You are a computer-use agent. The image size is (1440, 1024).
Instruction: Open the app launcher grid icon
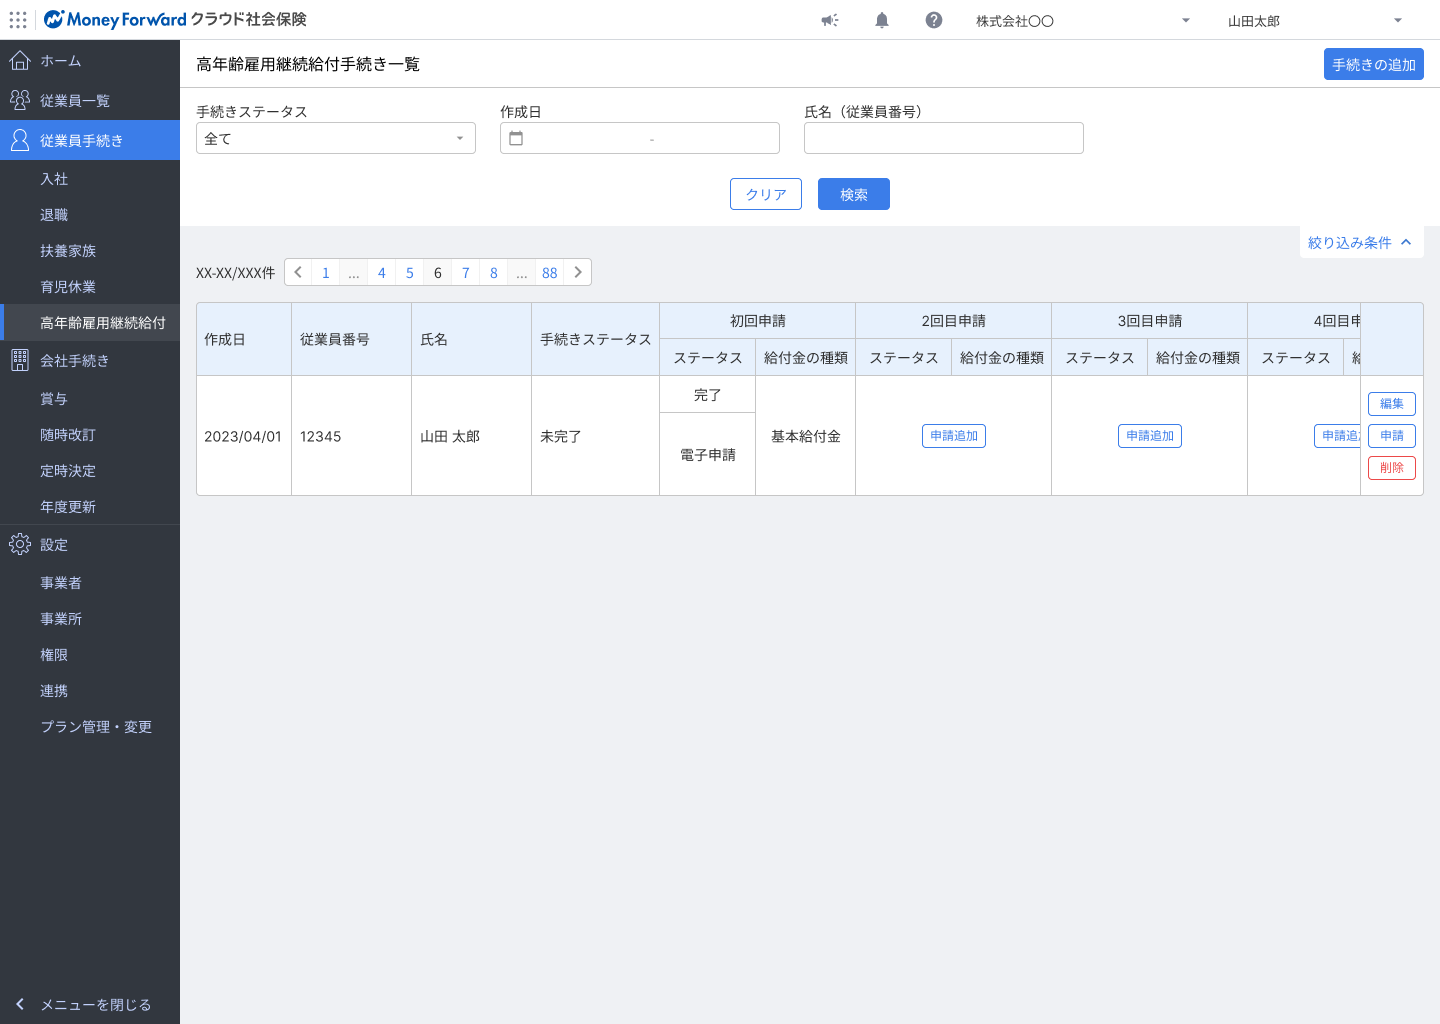coord(18,20)
